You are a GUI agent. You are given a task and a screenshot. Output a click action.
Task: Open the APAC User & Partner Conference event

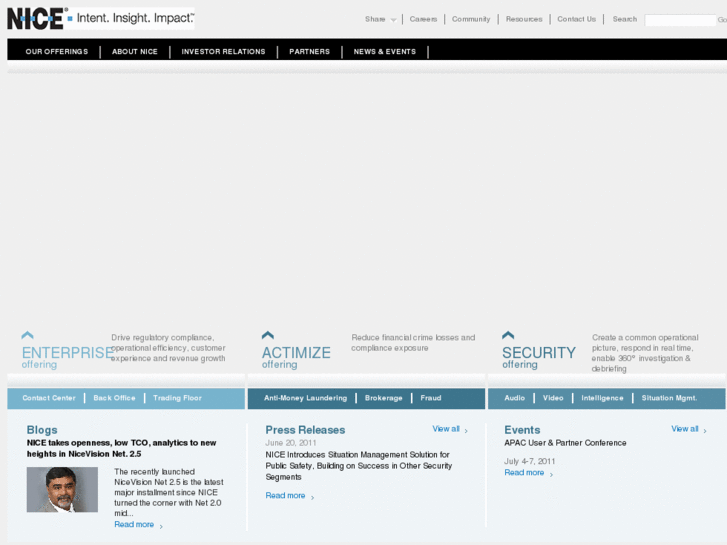pos(565,443)
